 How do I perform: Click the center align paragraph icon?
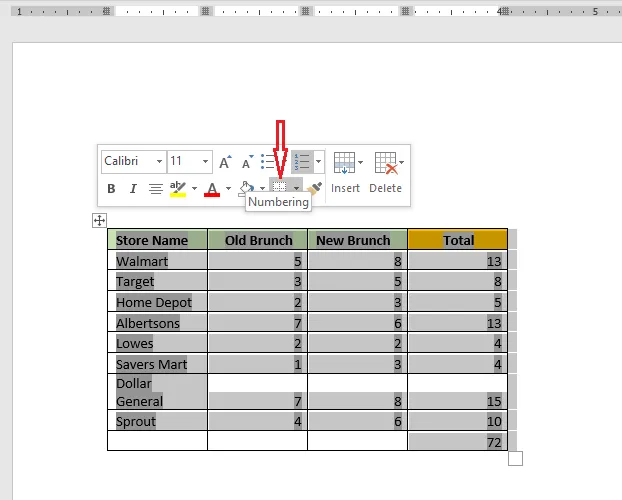pos(156,188)
